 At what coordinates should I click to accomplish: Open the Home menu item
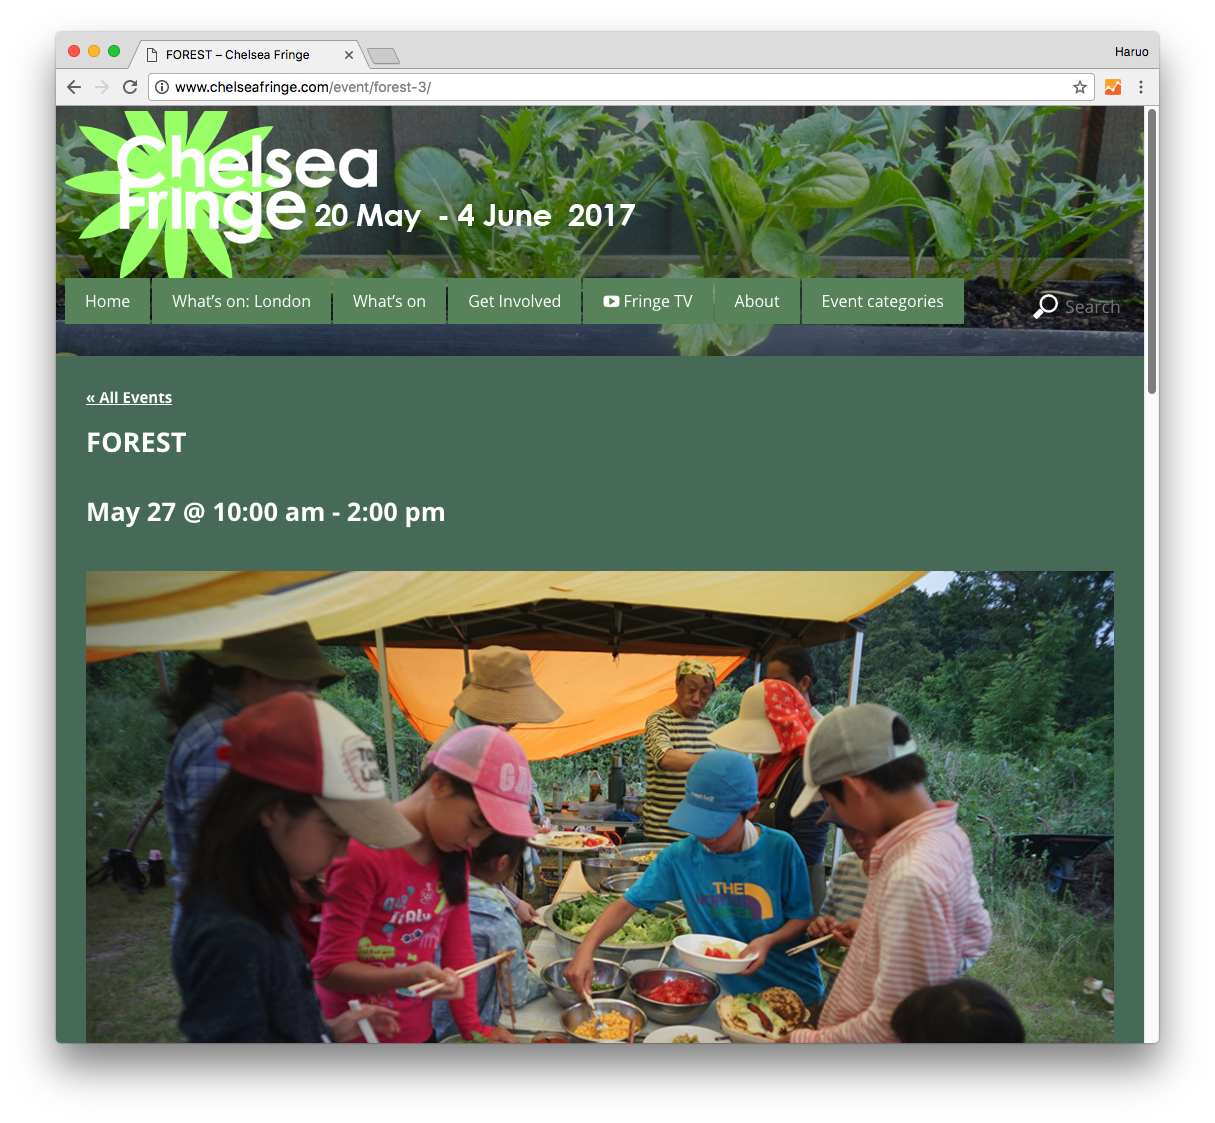coord(108,301)
